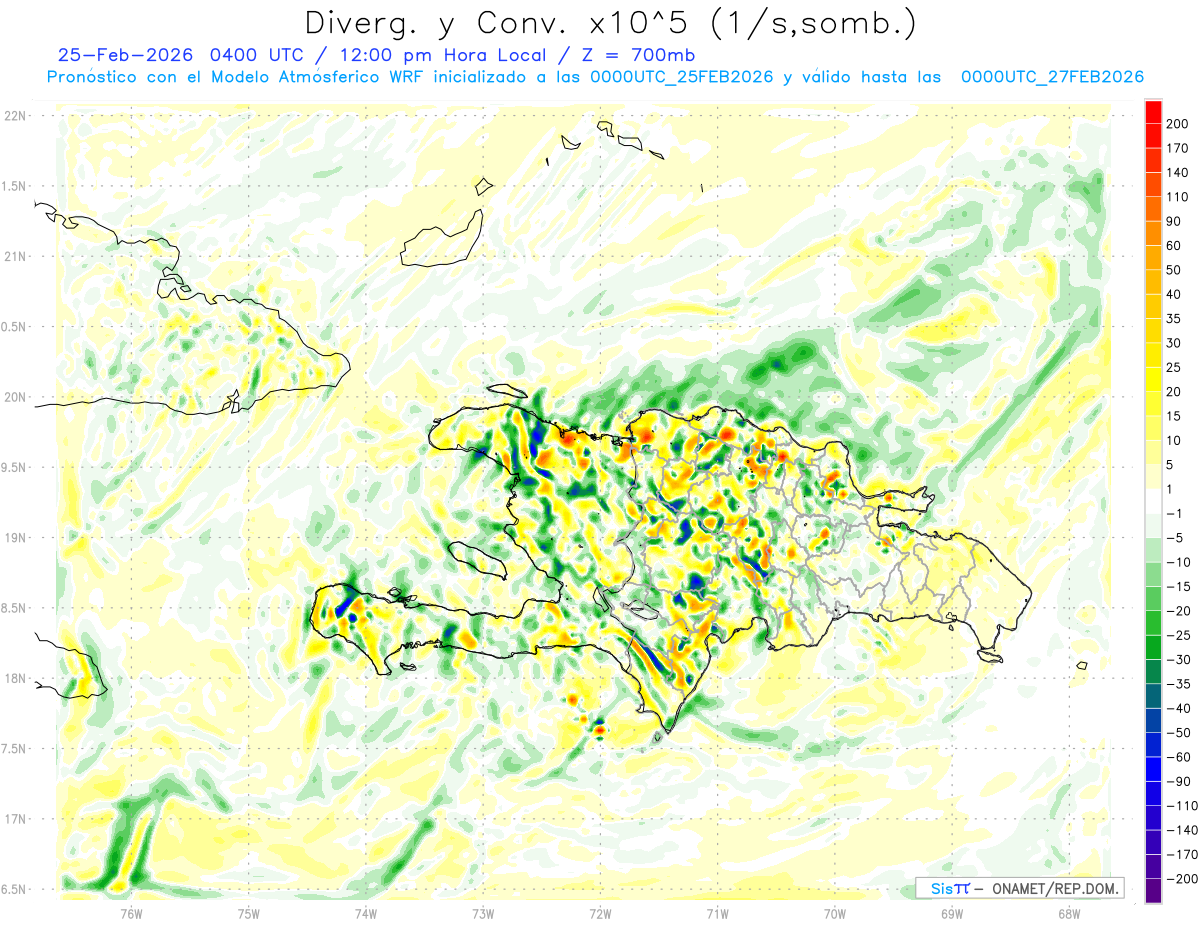Viewport: 1200px width, 927px height.
Task: Select the '170' colorbar value
Action: pyautogui.click(x=1178, y=148)
